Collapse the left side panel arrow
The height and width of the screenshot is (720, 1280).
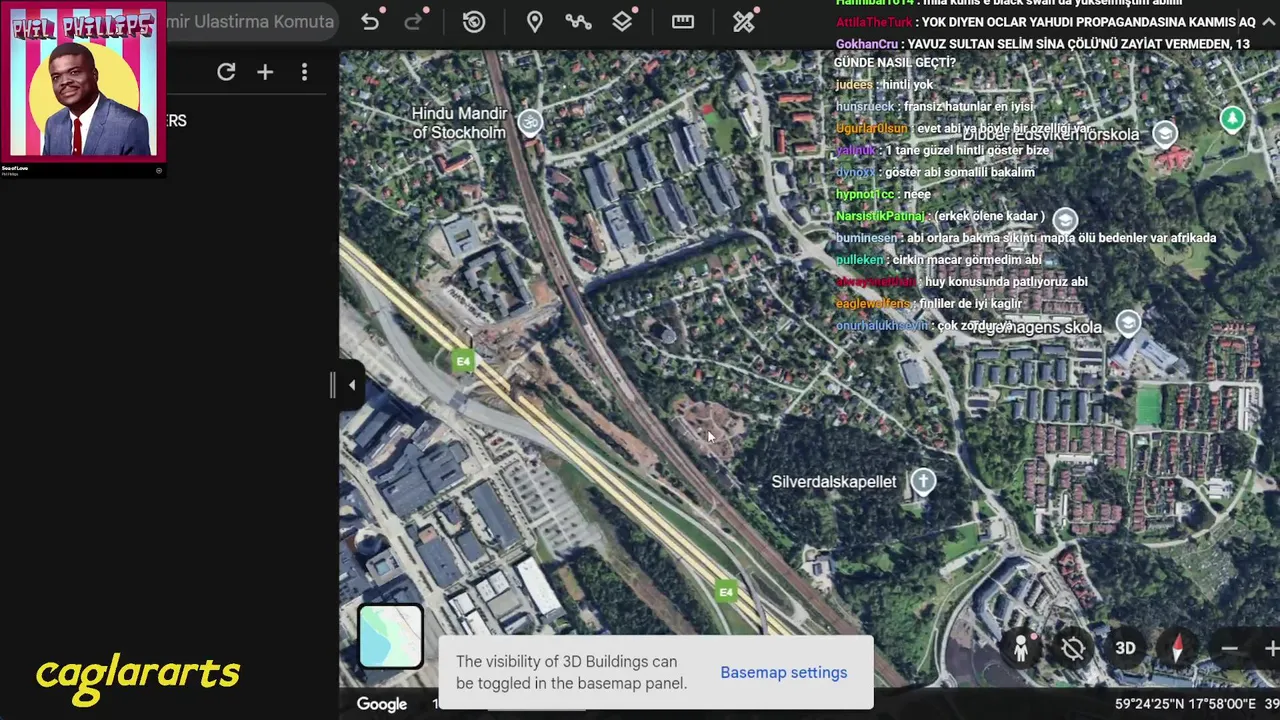351,385
